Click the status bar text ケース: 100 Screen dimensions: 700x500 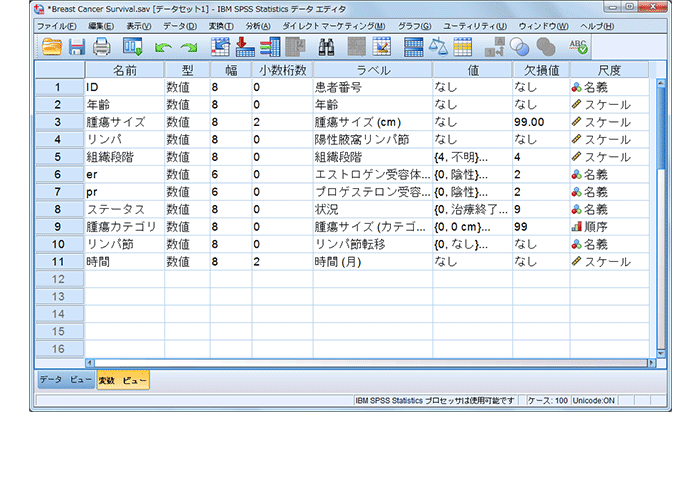pos(548,401)
